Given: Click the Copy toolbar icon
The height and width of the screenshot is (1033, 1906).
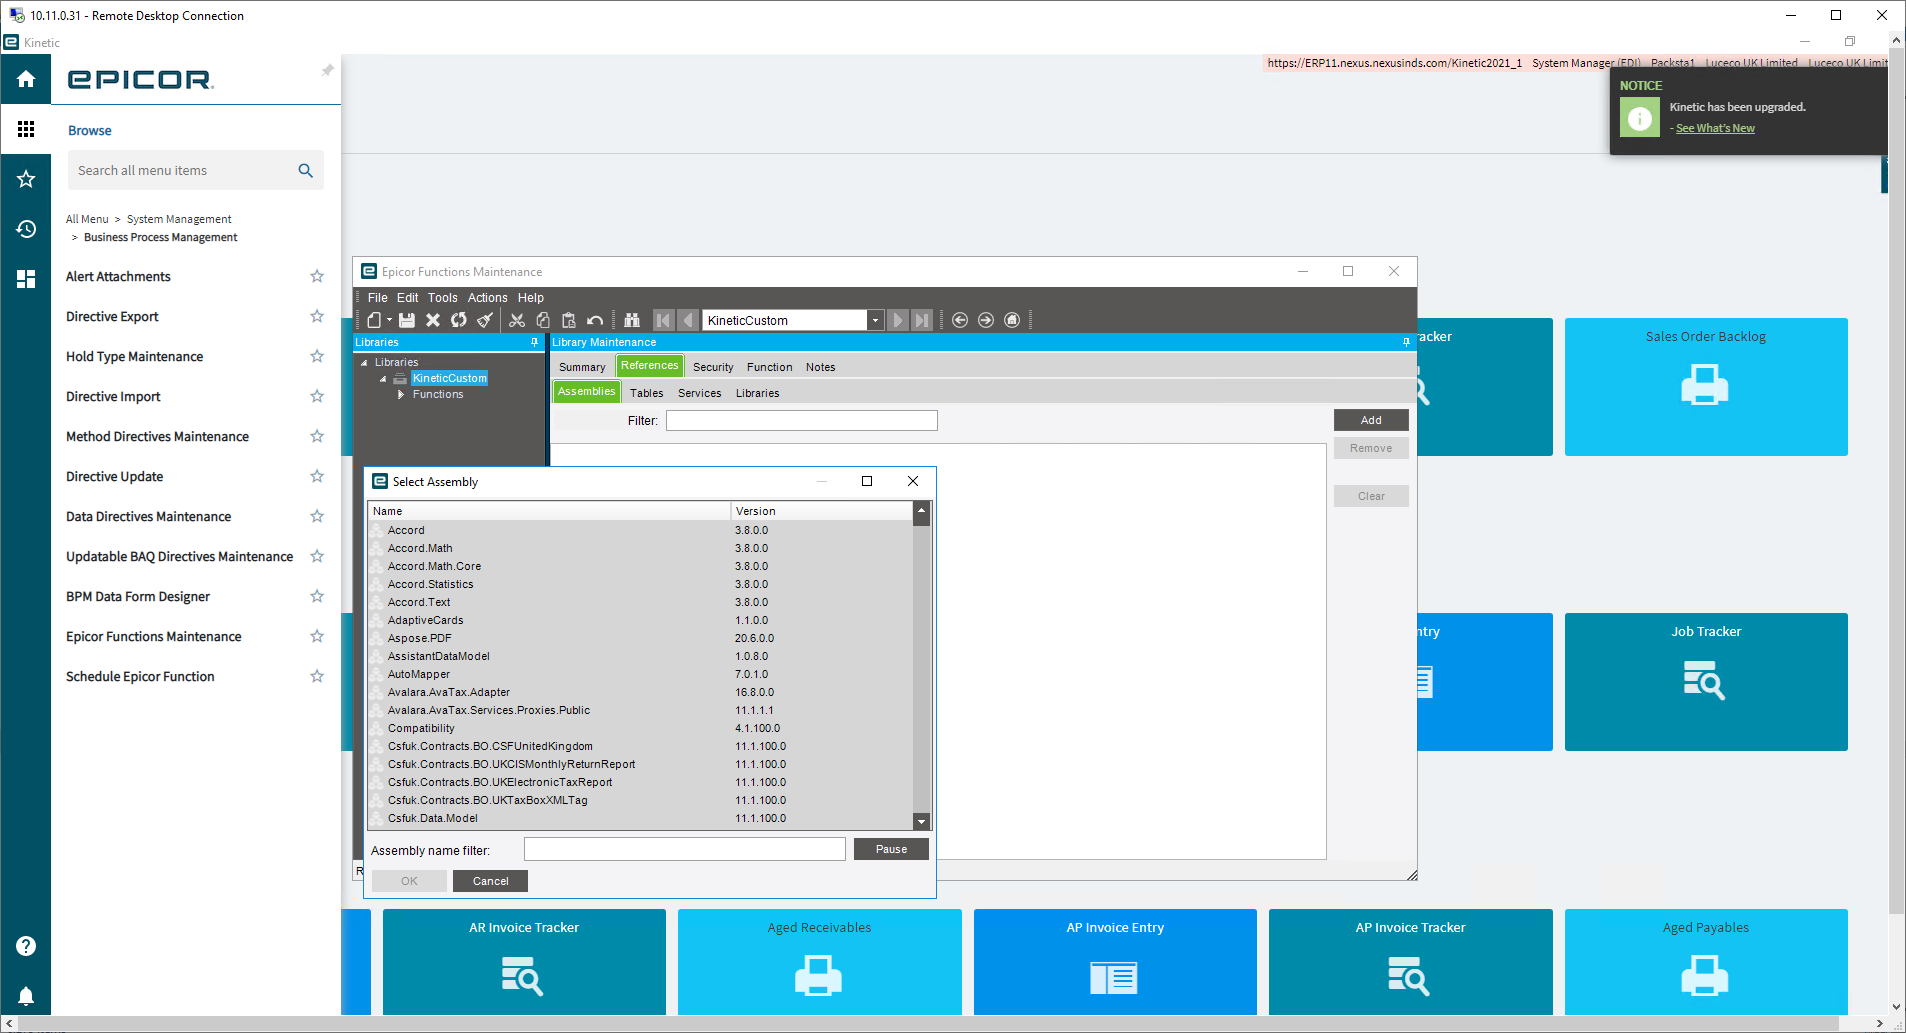Looking at the screenshot, I should pyautogui.click(x=543, y=320).
